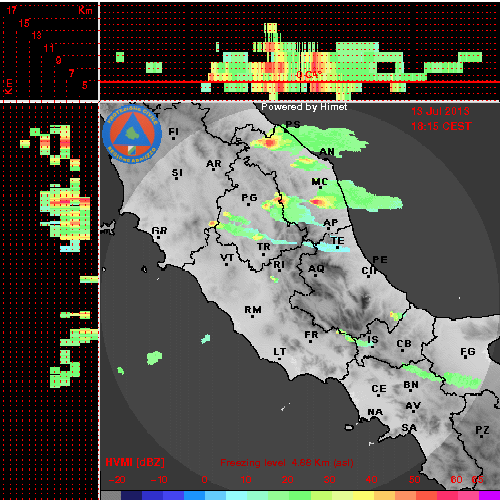500x500 pixels.
Task: Select the date '13 Jul 2013'
Action: click(x=440, y=111)
